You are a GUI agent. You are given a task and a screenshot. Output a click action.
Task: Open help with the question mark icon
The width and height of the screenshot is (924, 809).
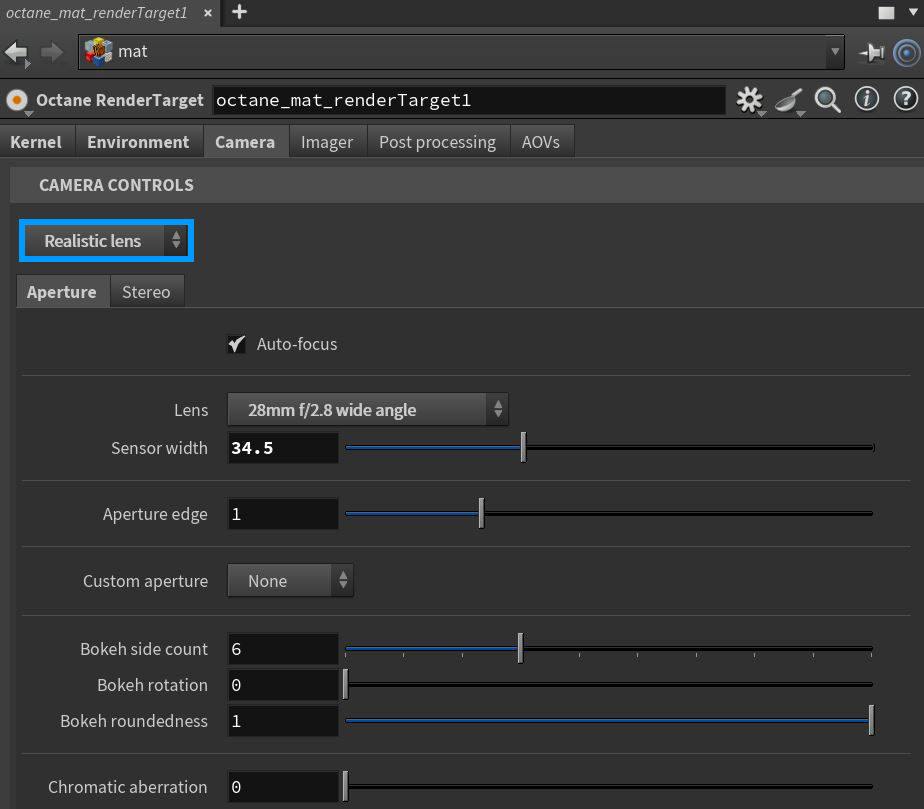point(905,99)
